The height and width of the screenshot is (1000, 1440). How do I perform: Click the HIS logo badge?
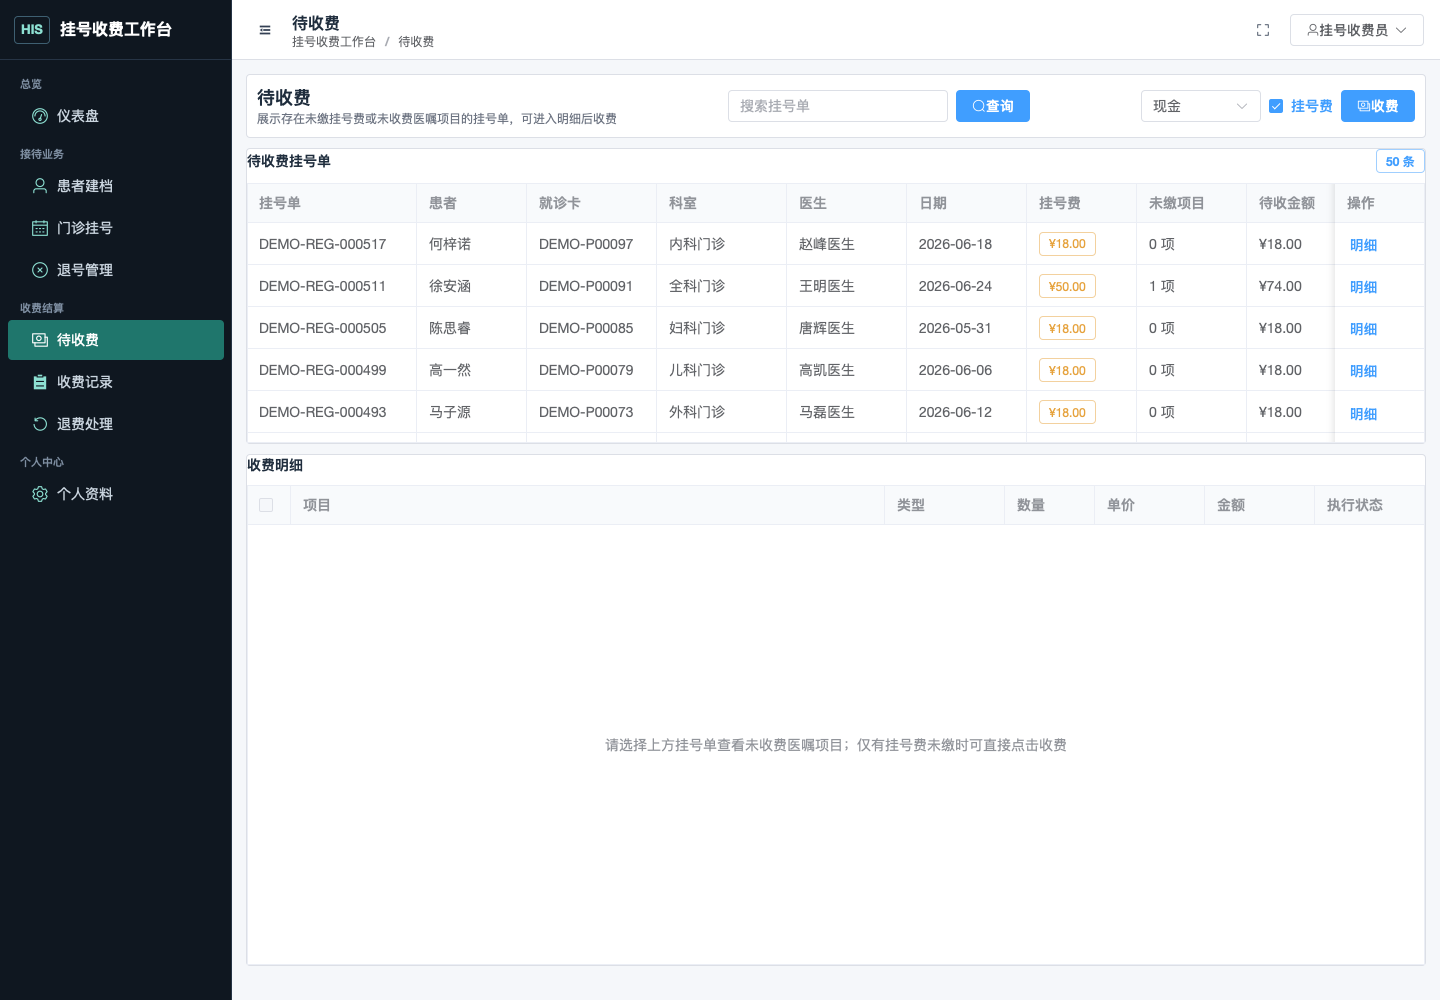[32, 30]
